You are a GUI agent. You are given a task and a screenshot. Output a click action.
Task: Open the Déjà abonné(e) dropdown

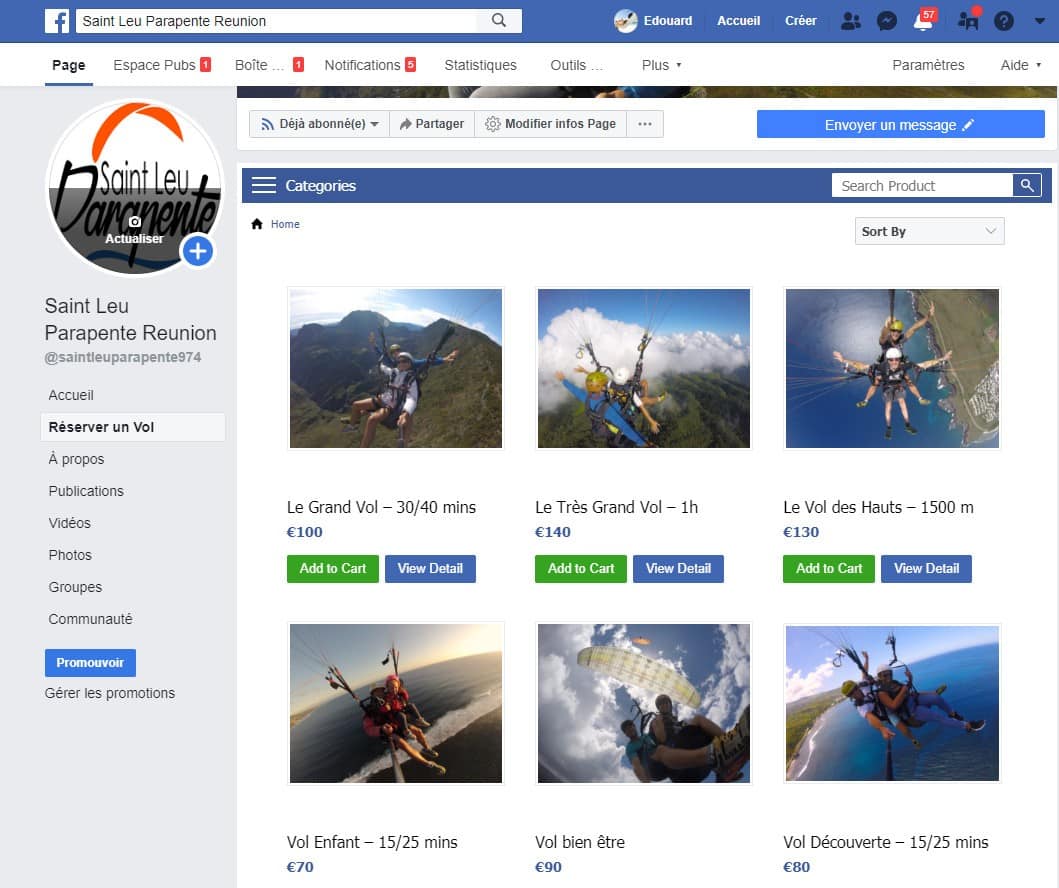tap(319, 124)
